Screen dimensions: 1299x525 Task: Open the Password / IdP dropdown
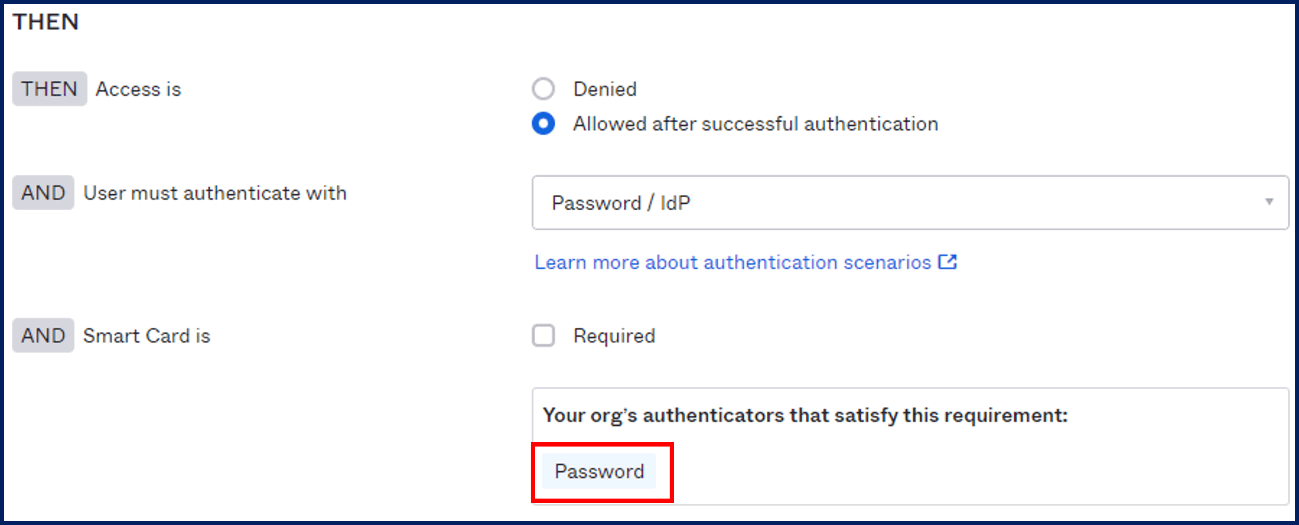(910, 202)
